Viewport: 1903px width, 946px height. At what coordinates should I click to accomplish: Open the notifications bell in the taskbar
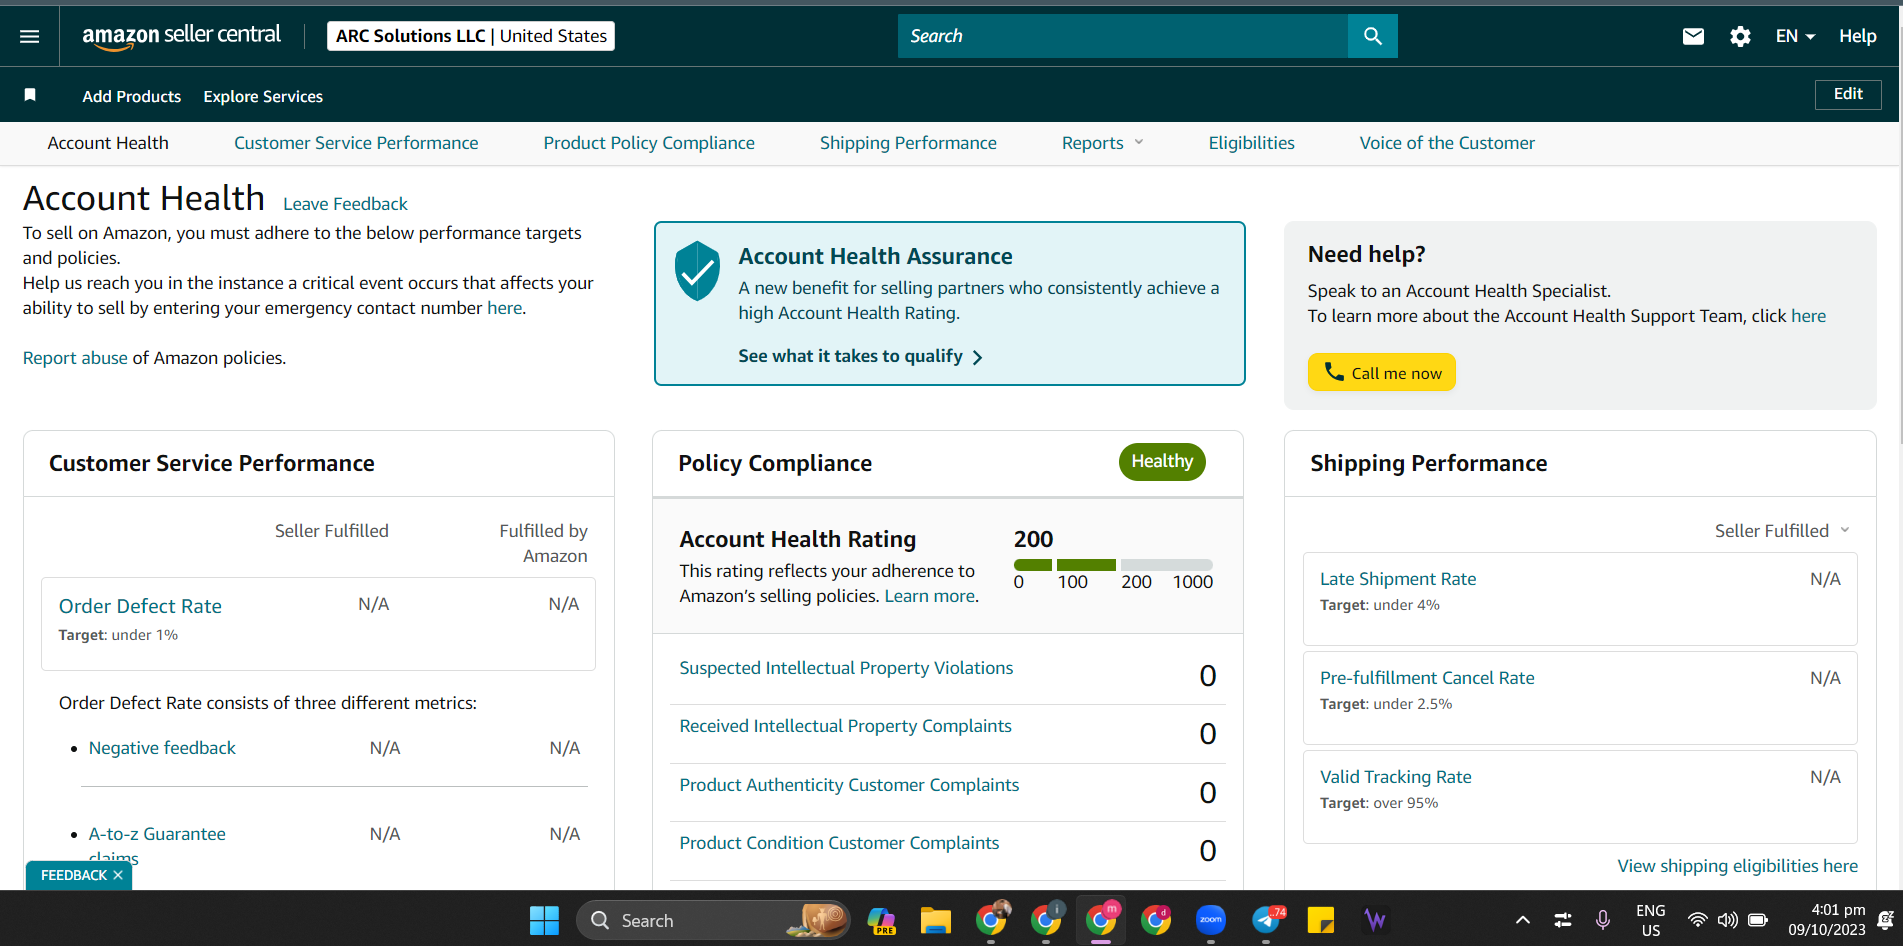pyautogui.click(x=1886, y=920)
